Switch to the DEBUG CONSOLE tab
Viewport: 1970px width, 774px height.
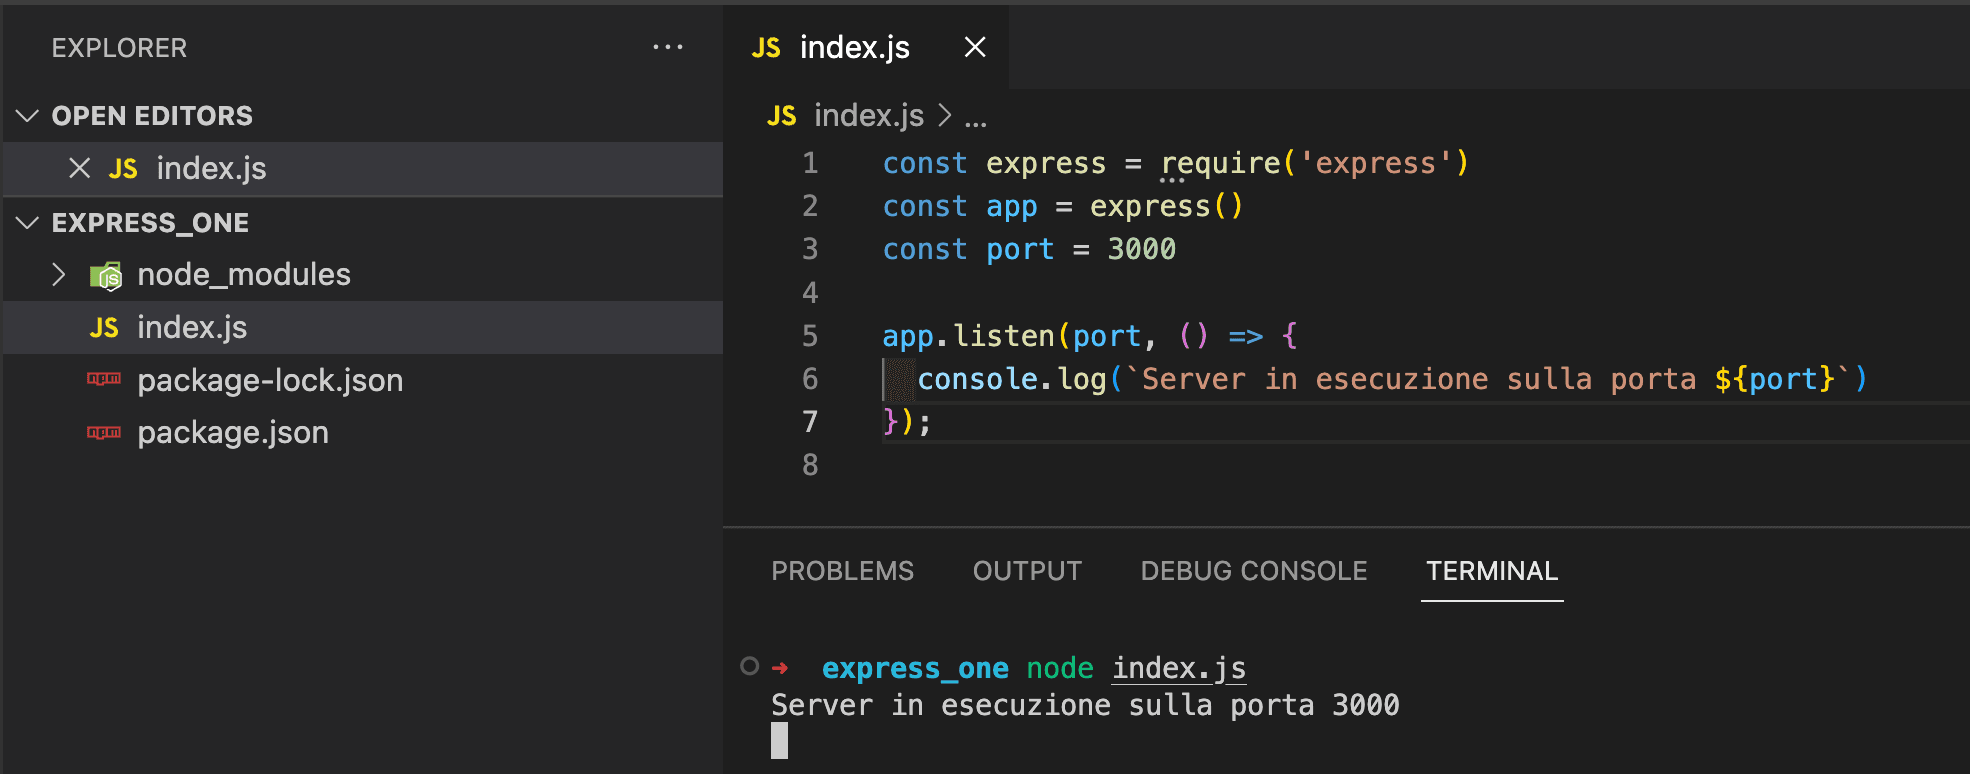(1254, 571)
